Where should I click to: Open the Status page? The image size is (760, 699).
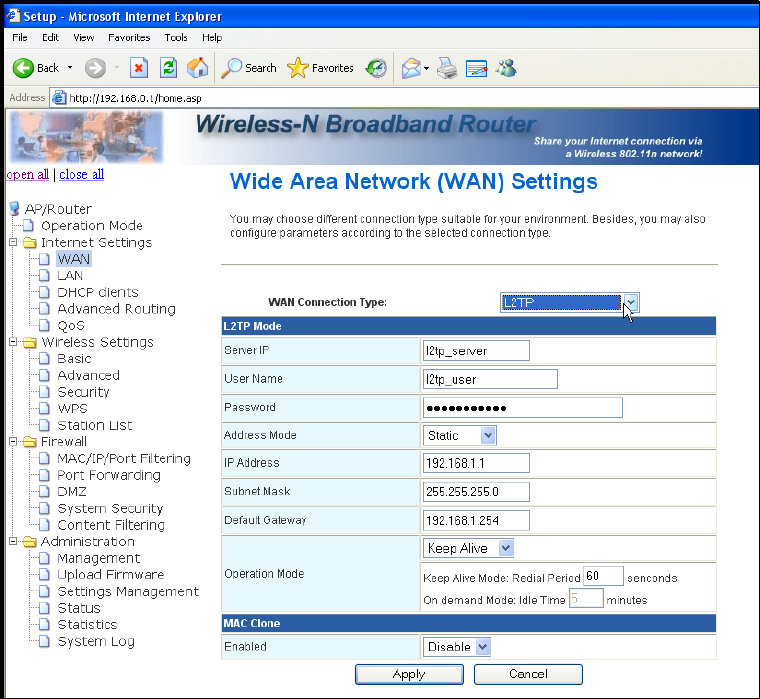[79, 608]
